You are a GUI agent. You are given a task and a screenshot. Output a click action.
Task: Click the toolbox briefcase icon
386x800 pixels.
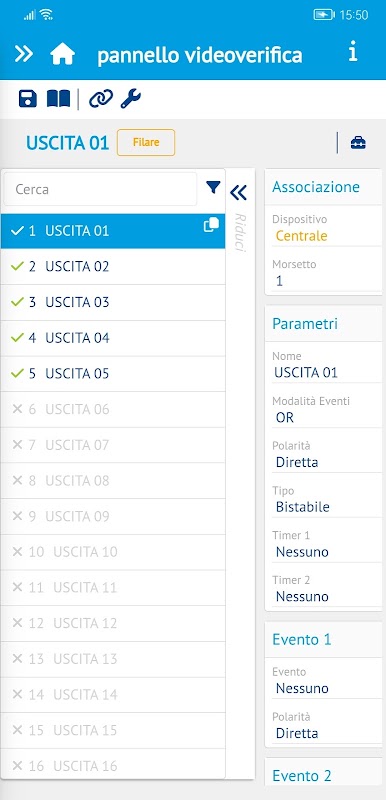pyautogui.click(x=358, y=143)
